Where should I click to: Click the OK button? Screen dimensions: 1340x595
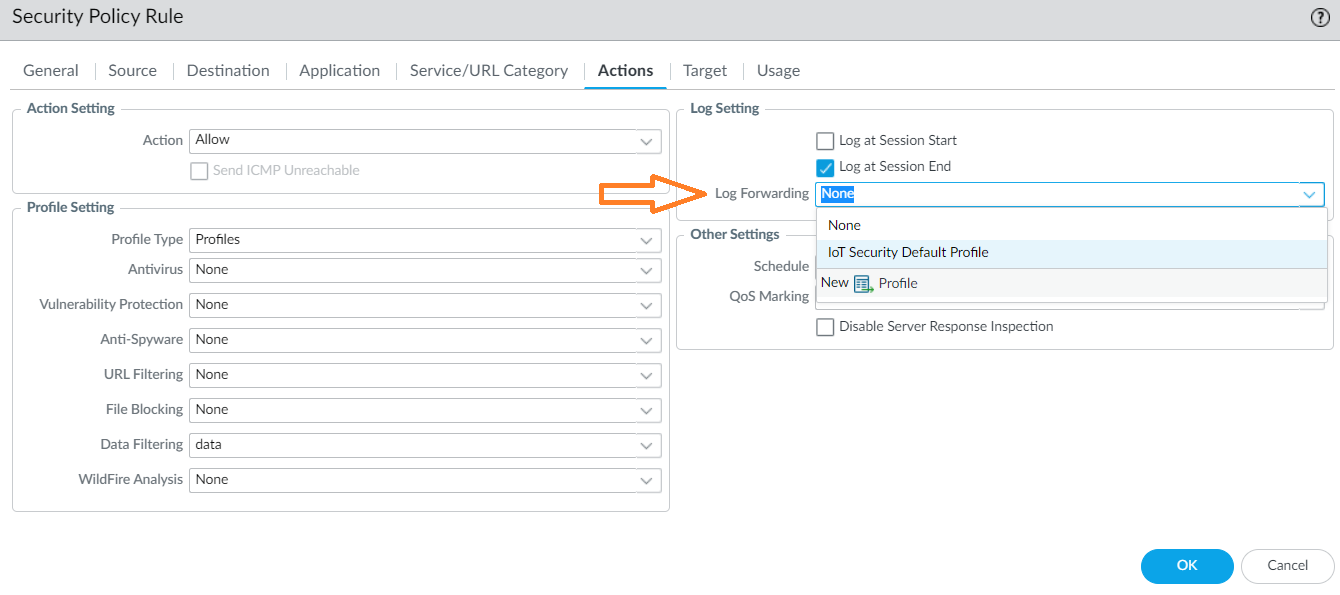tap(1187, 566)
